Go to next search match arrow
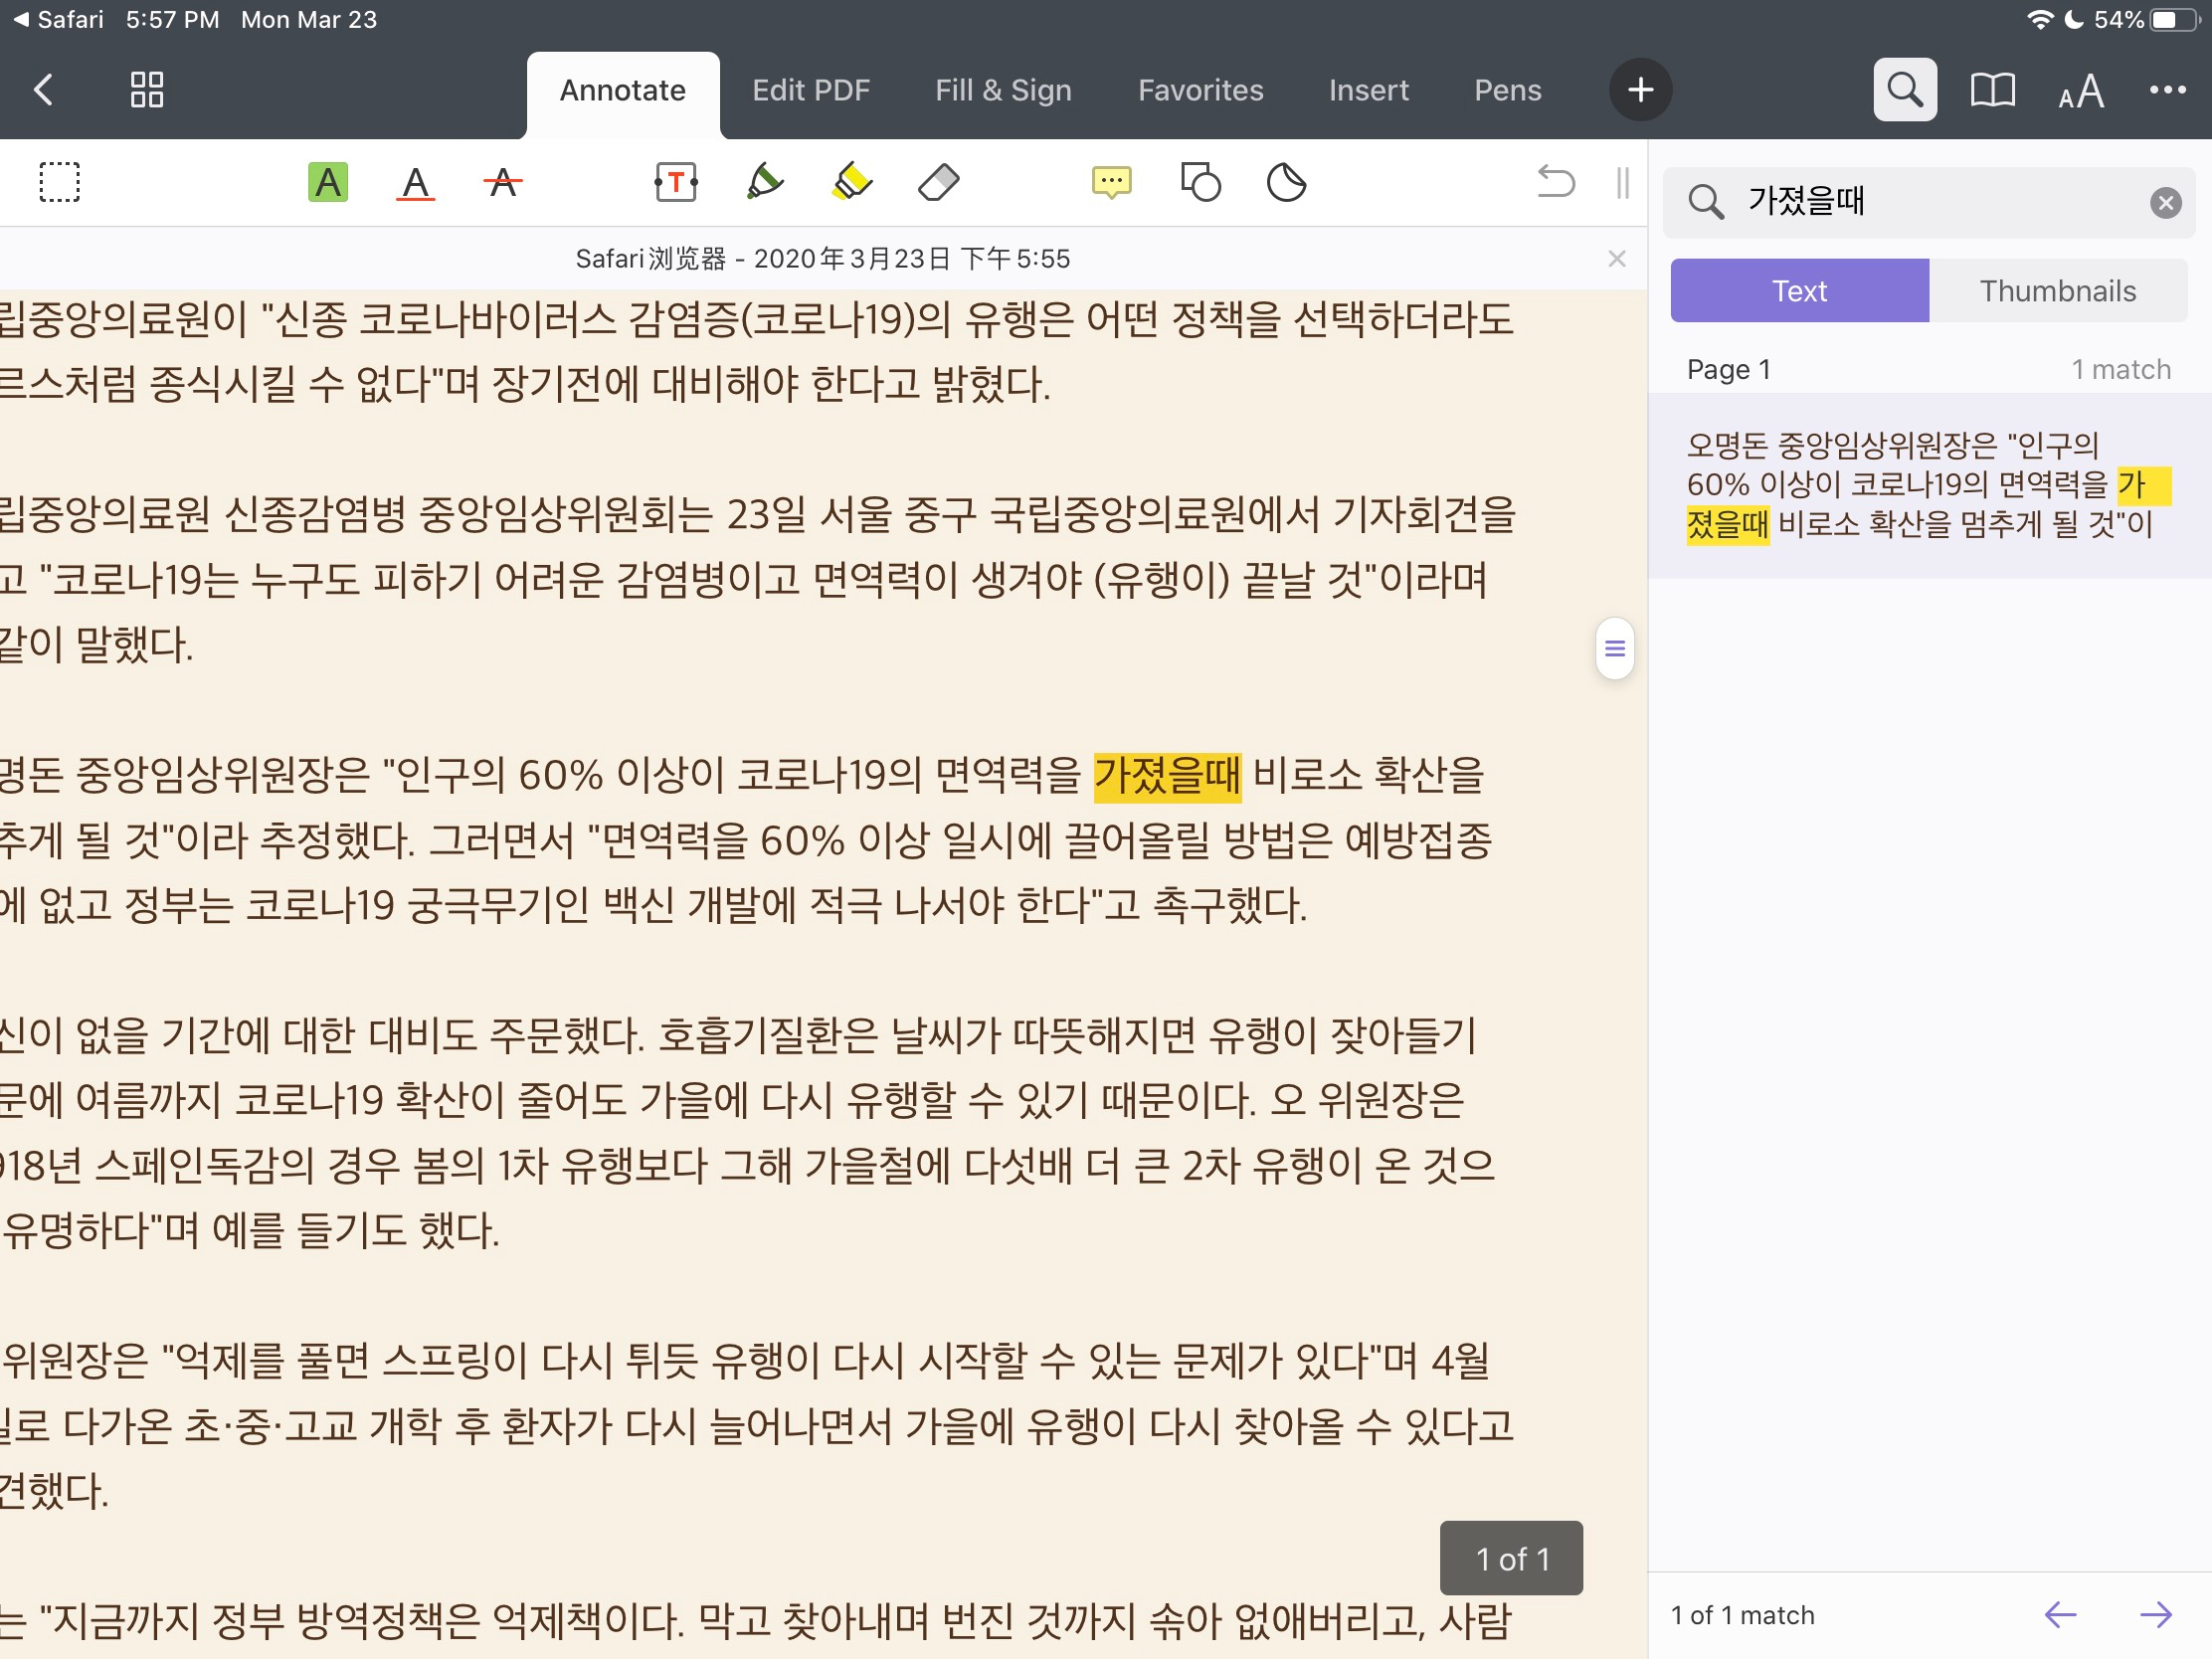This screenshot has height=1659, width=2212. (2155, 1614)
